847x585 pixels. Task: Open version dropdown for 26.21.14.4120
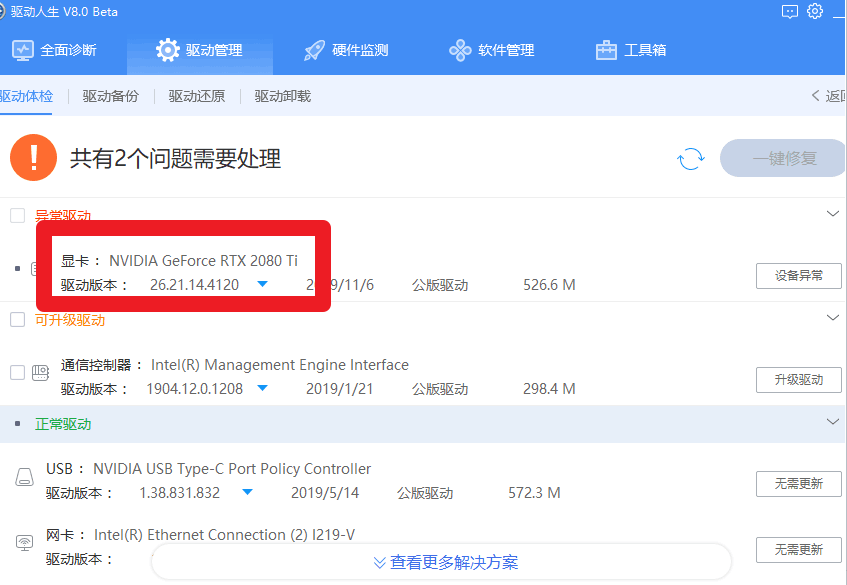[x=263, y=284]
